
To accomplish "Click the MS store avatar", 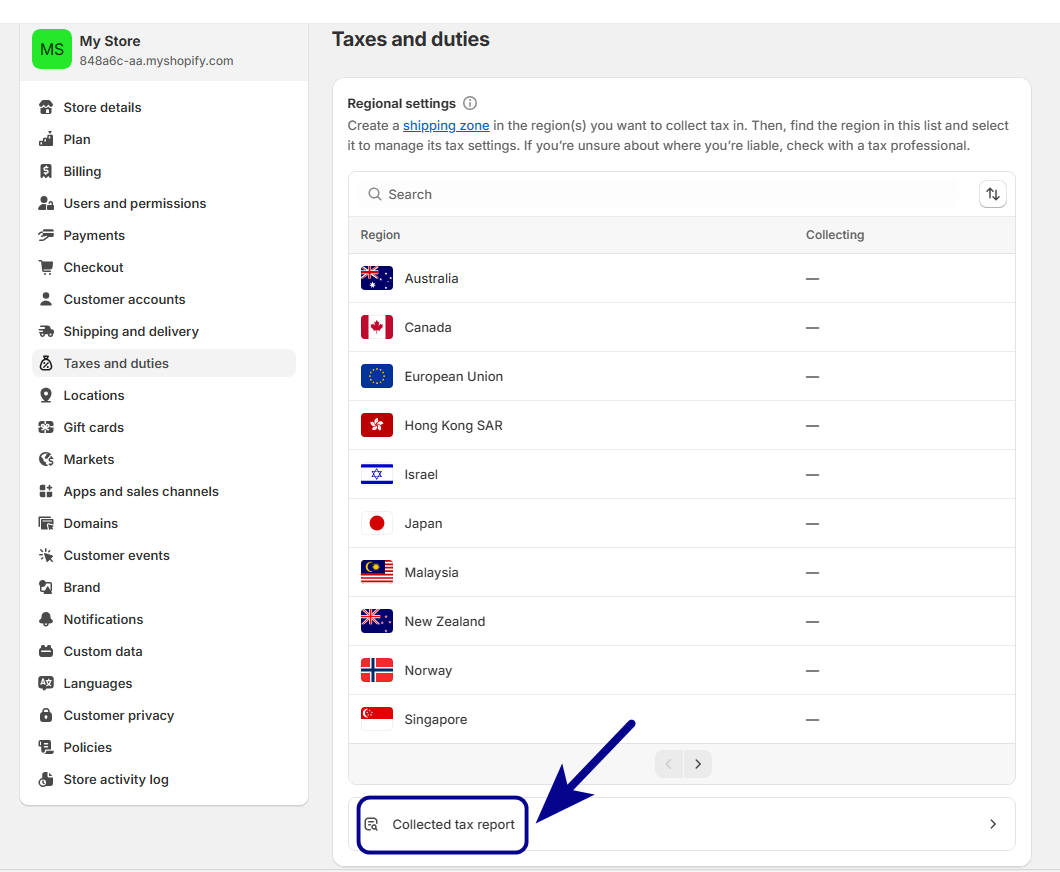I will pos(52,49).
